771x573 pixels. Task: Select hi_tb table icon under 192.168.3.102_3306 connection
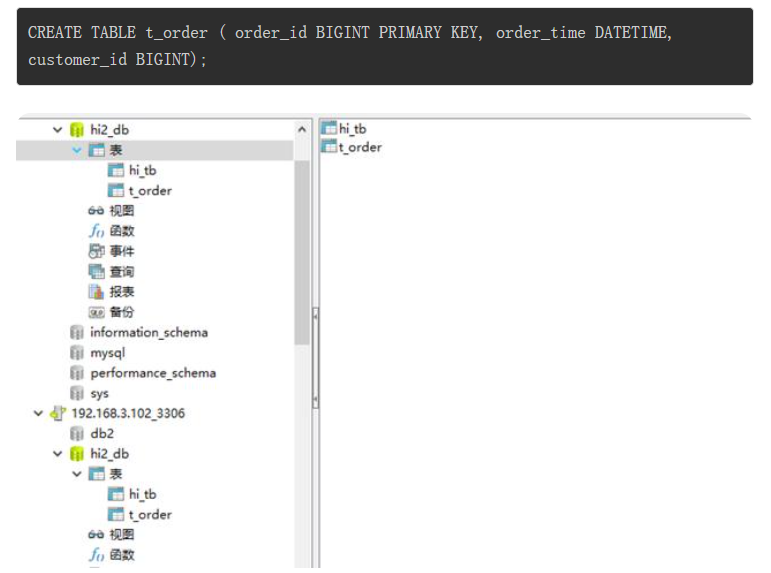click(x=116, y=494)
